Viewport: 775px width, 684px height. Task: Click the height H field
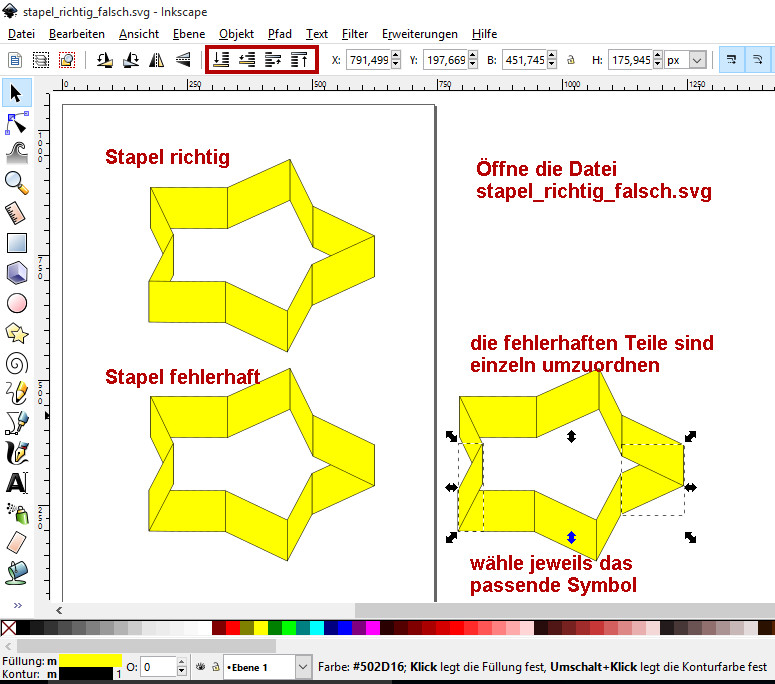(x=631, y=60)
